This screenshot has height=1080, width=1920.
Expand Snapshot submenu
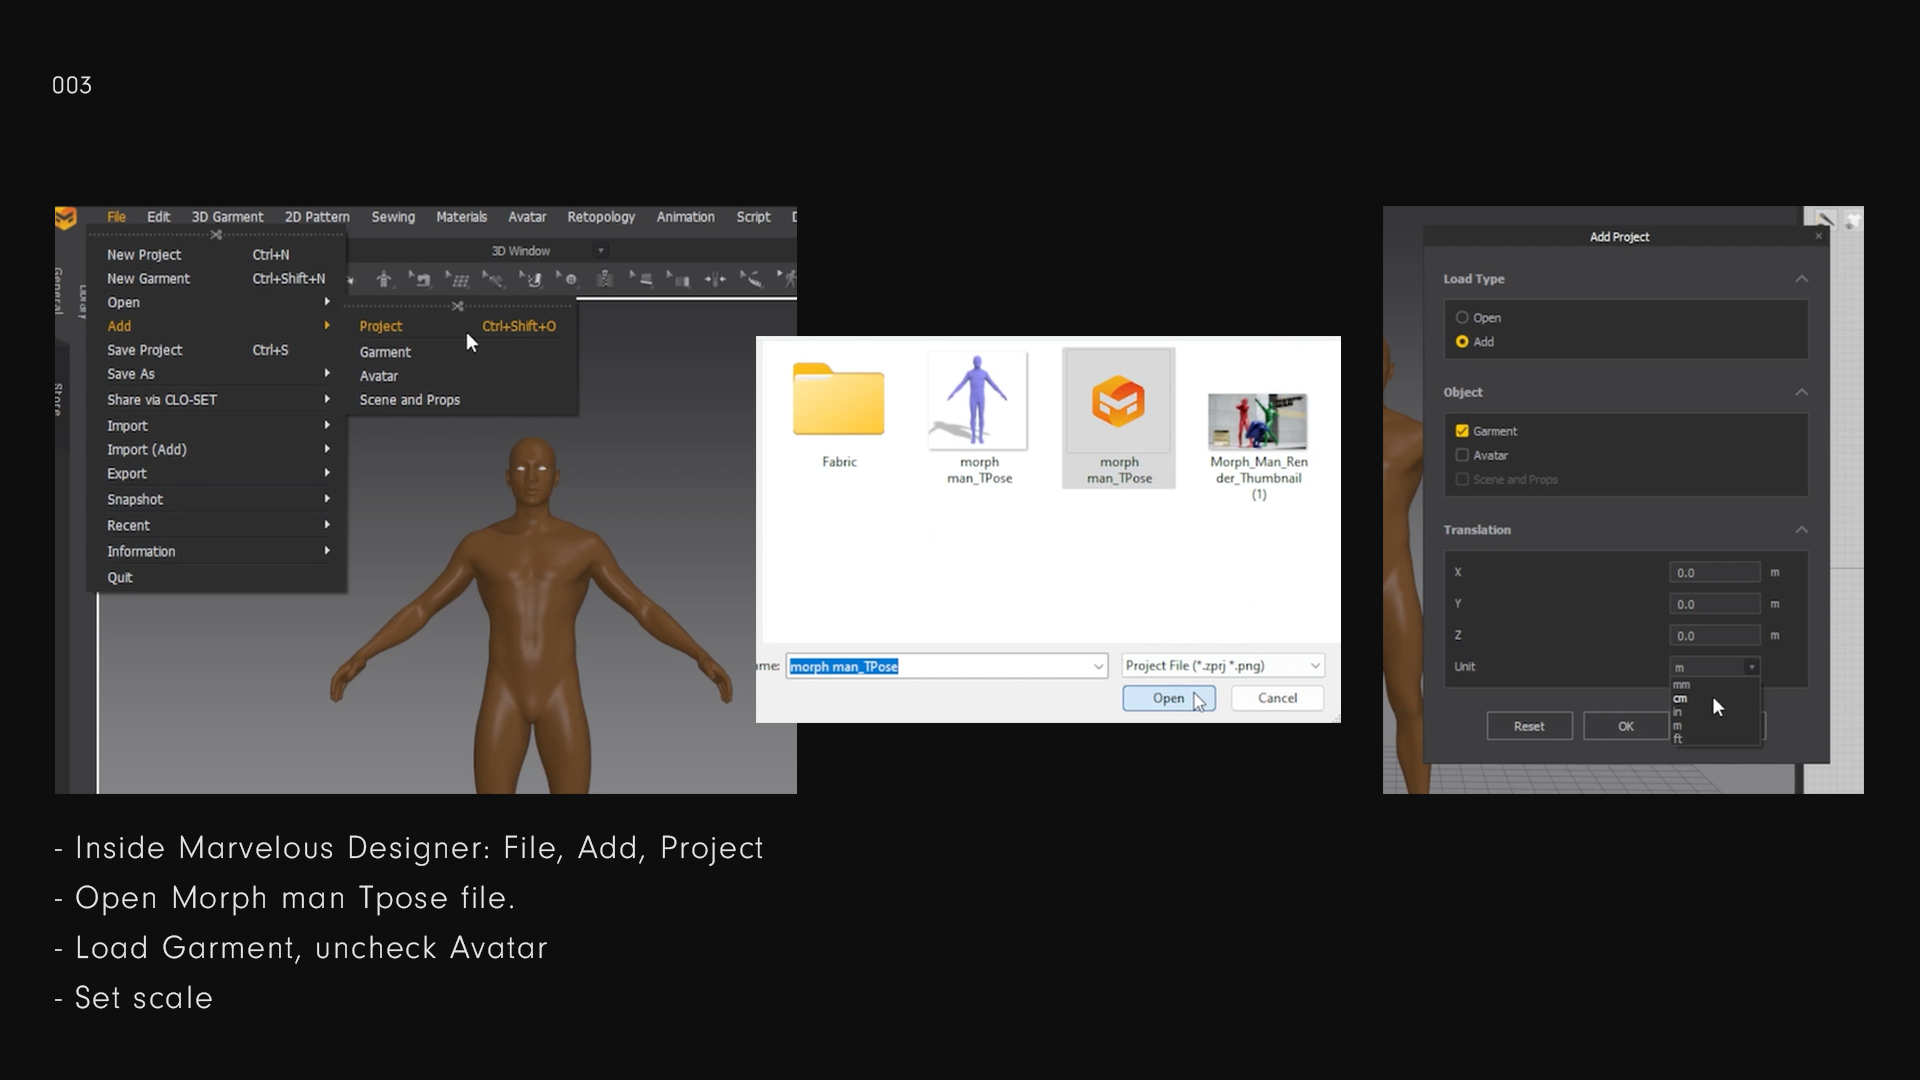point(216,500)
